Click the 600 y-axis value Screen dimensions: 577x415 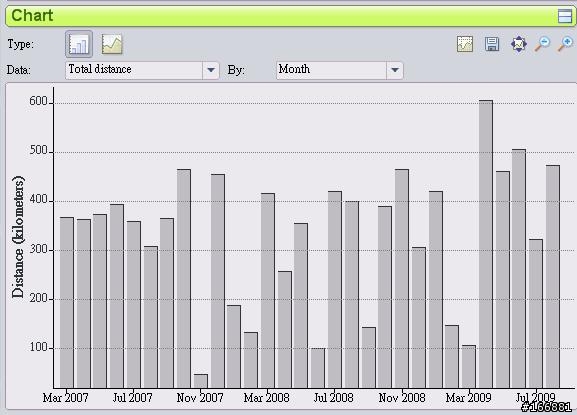(x=39, y=102)
